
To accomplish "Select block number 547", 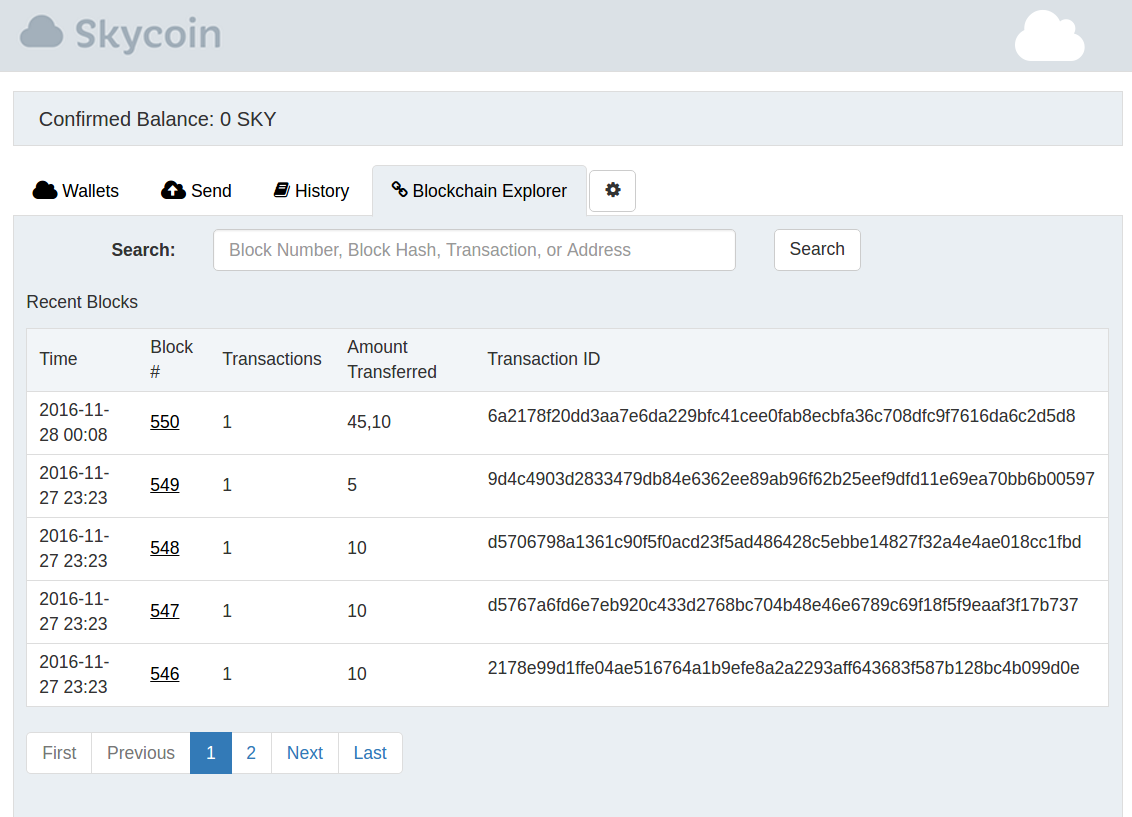I will [165, 611].
